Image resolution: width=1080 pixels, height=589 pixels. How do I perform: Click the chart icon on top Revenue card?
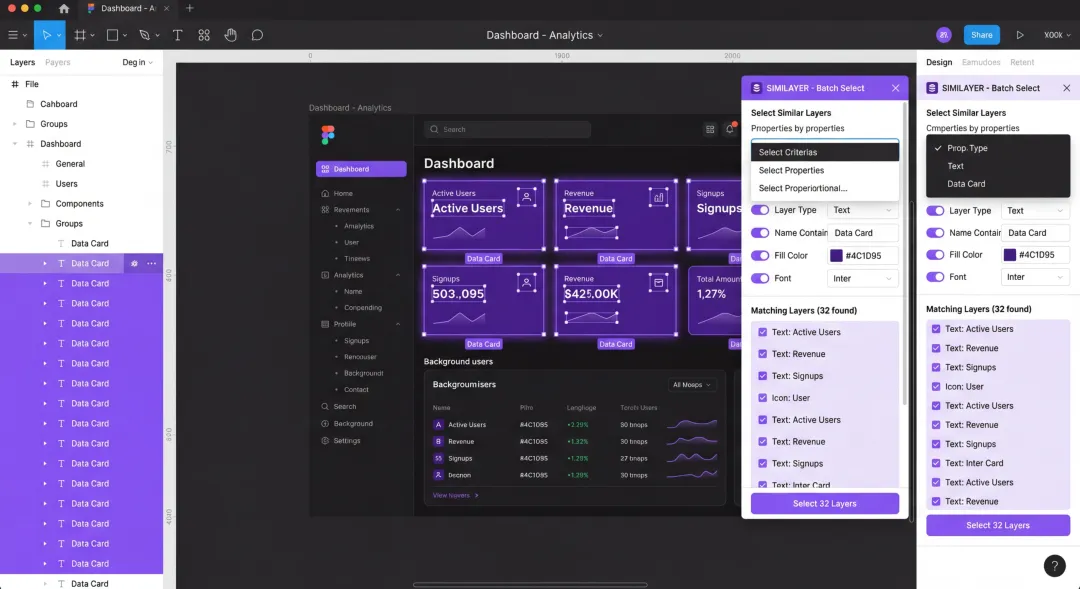coord(658,197)
